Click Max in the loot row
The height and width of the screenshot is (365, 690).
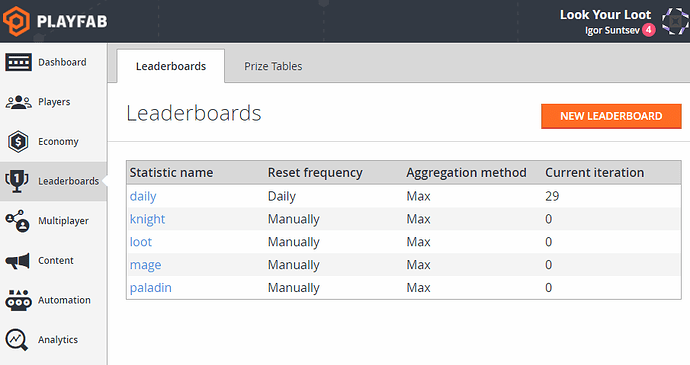tap(418, 242)
